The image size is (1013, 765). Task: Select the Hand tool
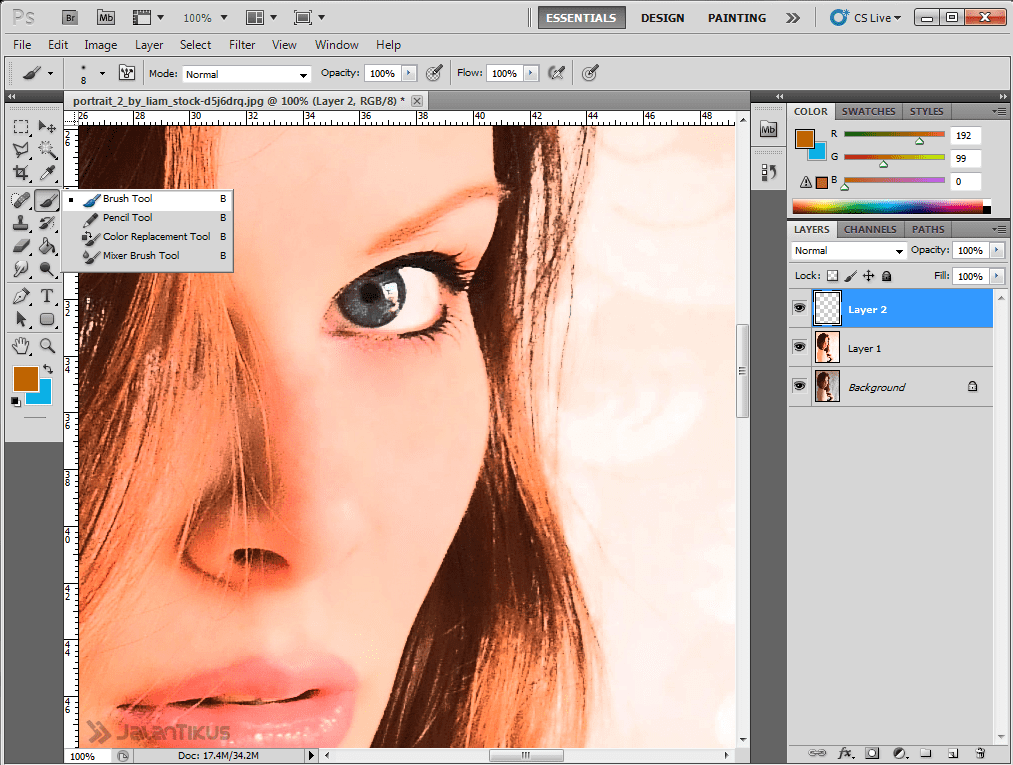point(21,346)
